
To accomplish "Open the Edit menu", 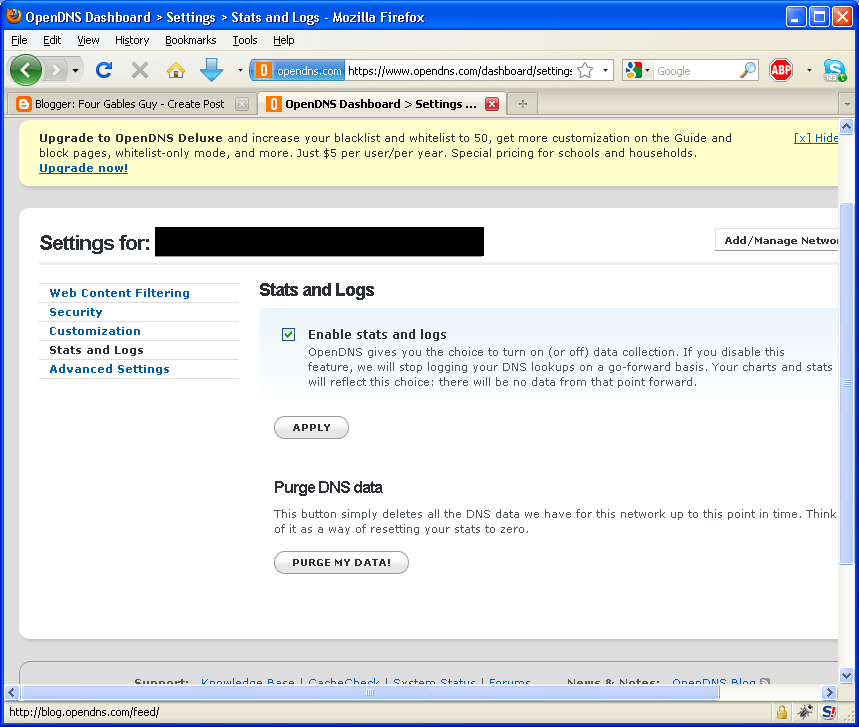I will tap(52, 40).
